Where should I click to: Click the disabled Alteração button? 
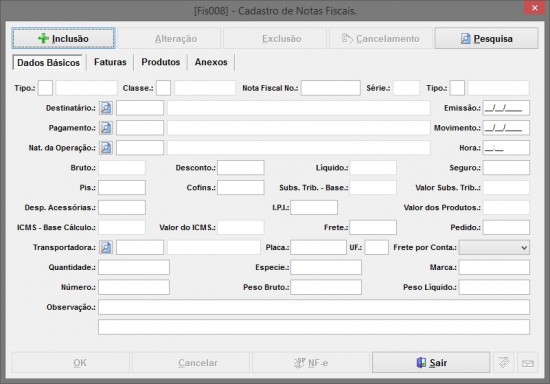tap(169, 38)
